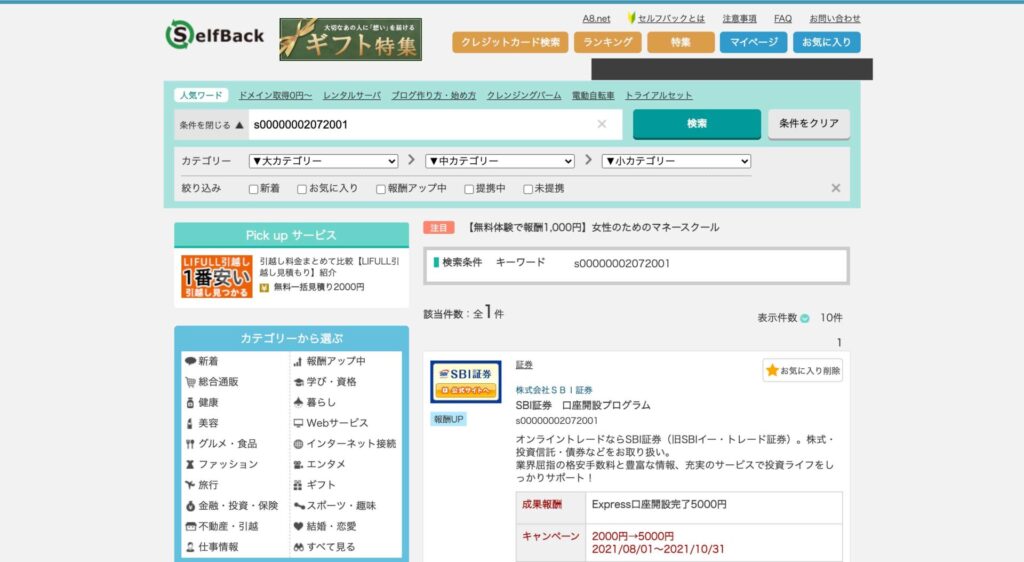Open the LIFULL引越し見積もり text link

[x=330, y=266]
